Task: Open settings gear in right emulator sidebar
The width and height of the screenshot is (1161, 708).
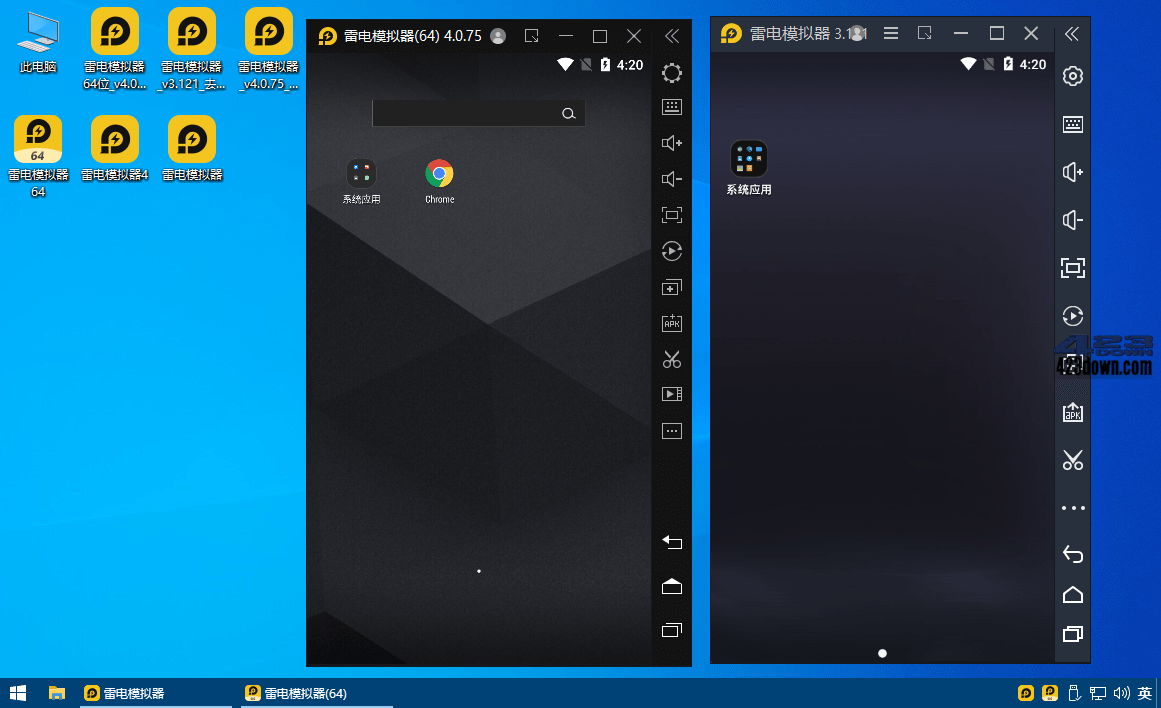Action: 1073,76
